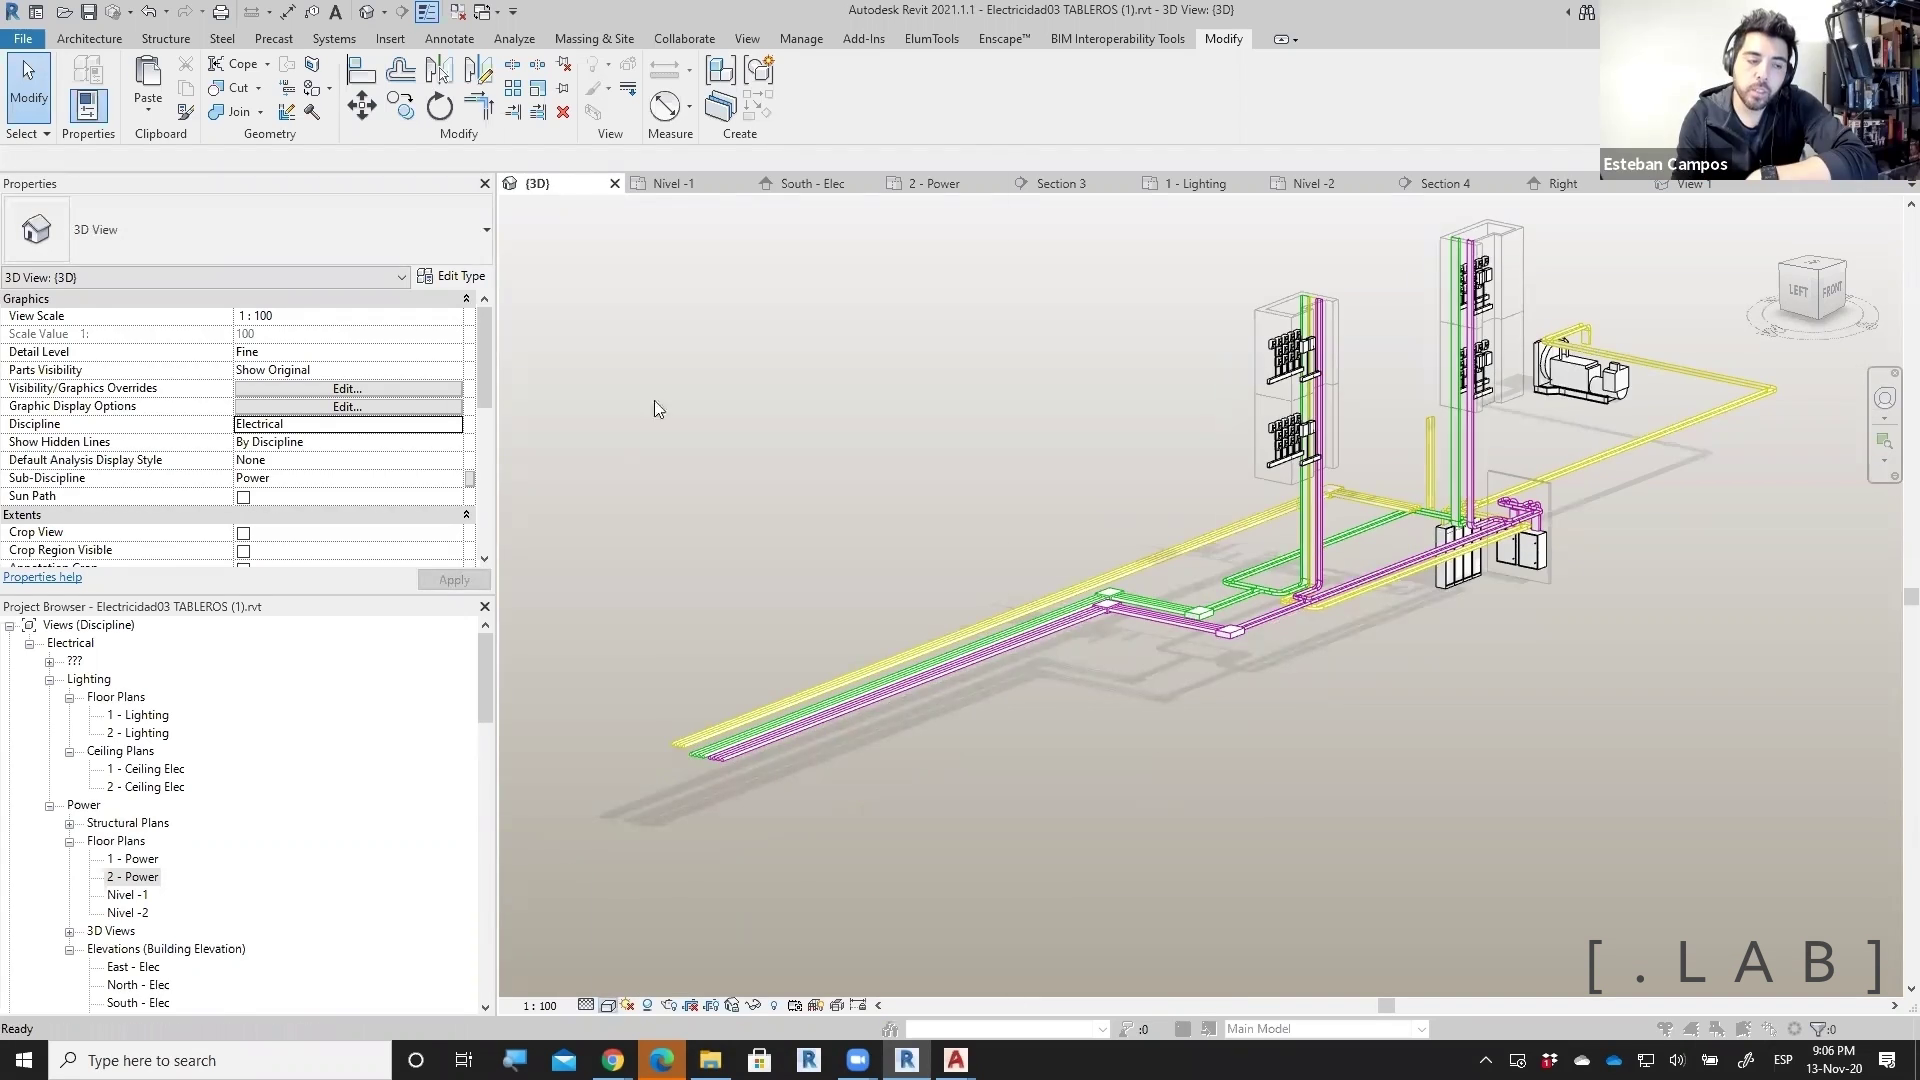Open the Properties palette button in ribbon

(x=87, y=106)
